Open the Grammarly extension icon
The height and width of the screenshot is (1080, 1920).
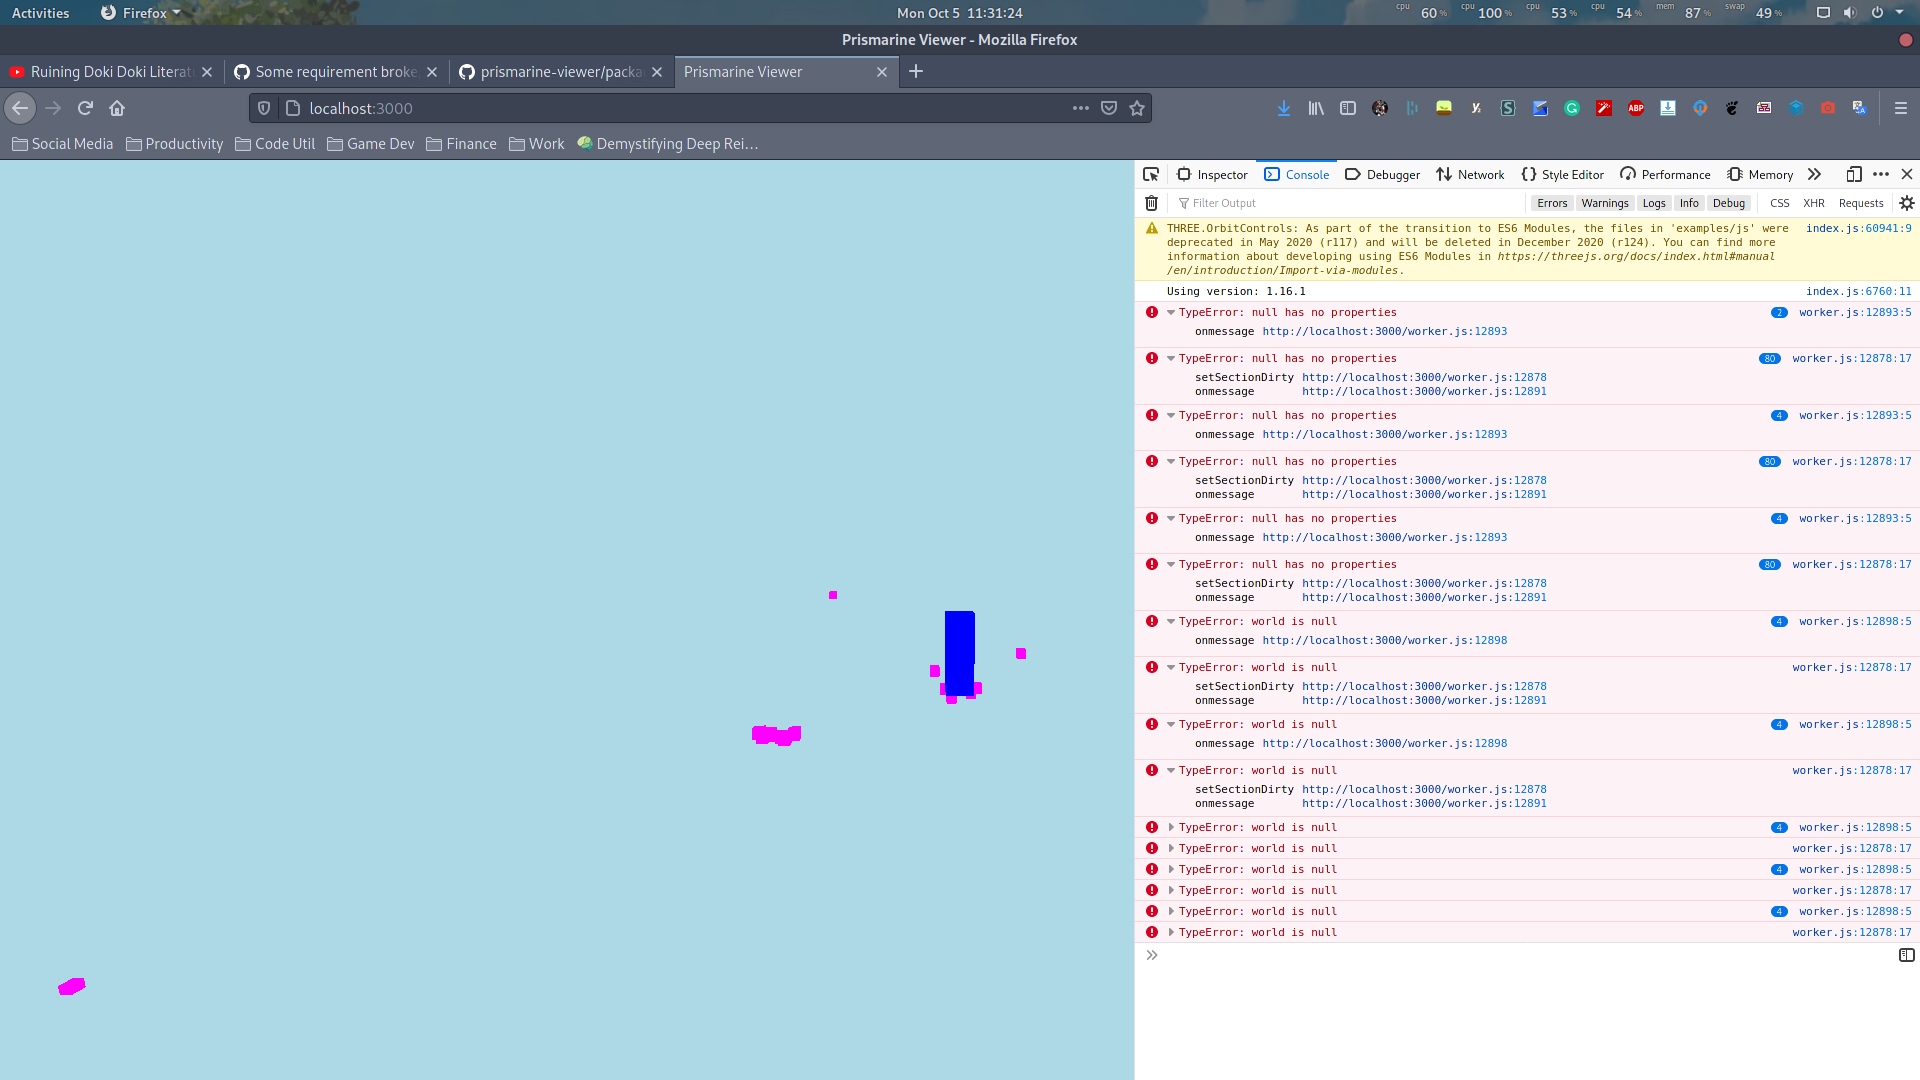pos(1571,108)
